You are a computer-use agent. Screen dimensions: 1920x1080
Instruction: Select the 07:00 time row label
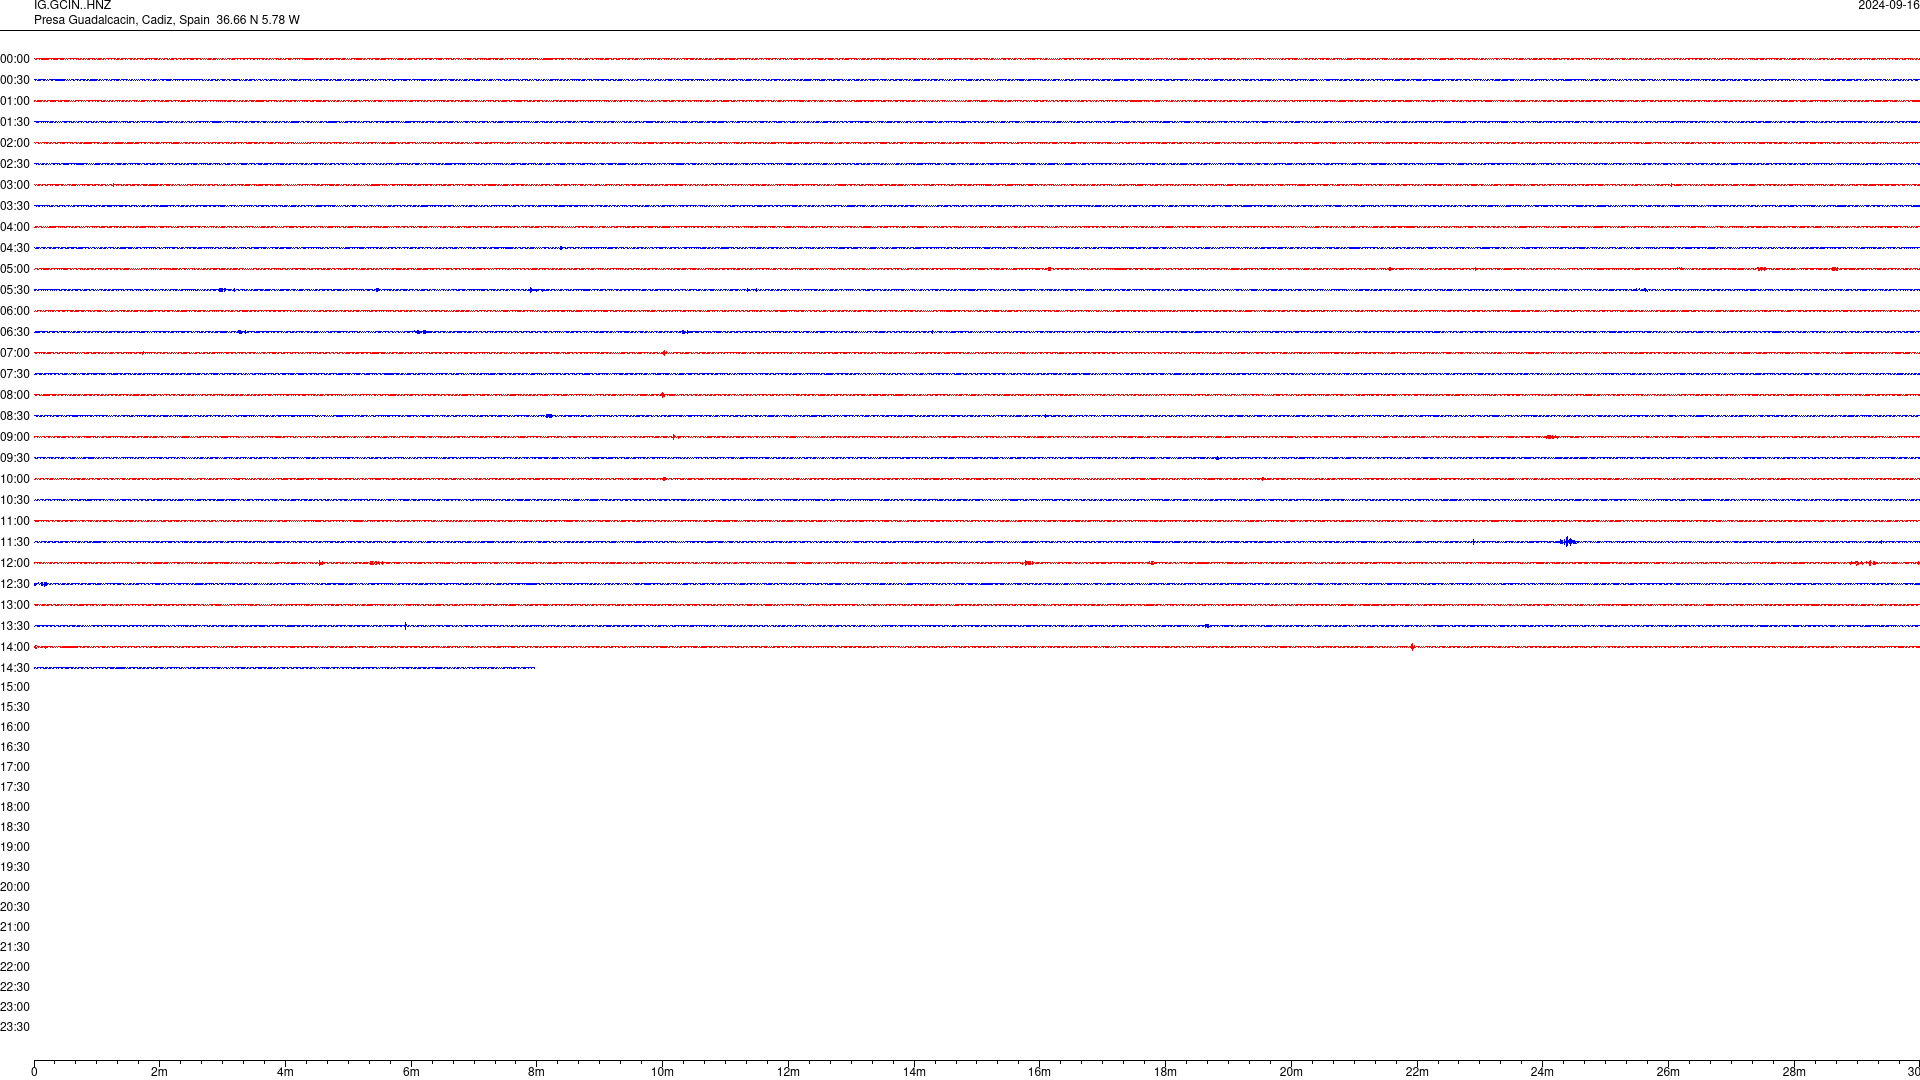(x=15, y=353)
